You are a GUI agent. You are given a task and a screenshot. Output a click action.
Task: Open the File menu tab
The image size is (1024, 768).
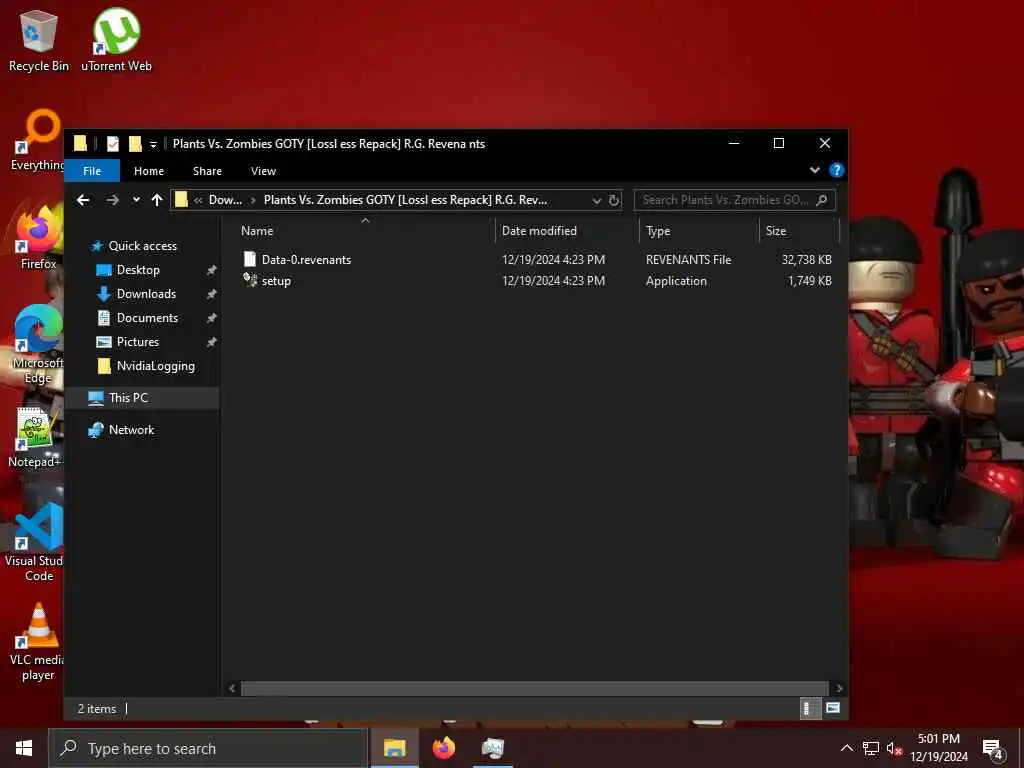(x=92, y=170)
